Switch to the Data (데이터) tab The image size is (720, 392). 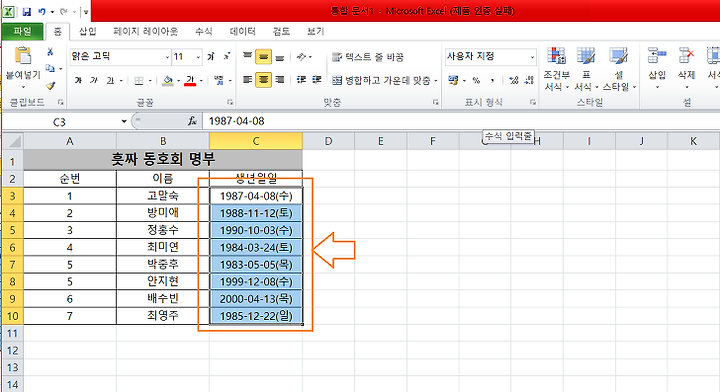point(242,31)
